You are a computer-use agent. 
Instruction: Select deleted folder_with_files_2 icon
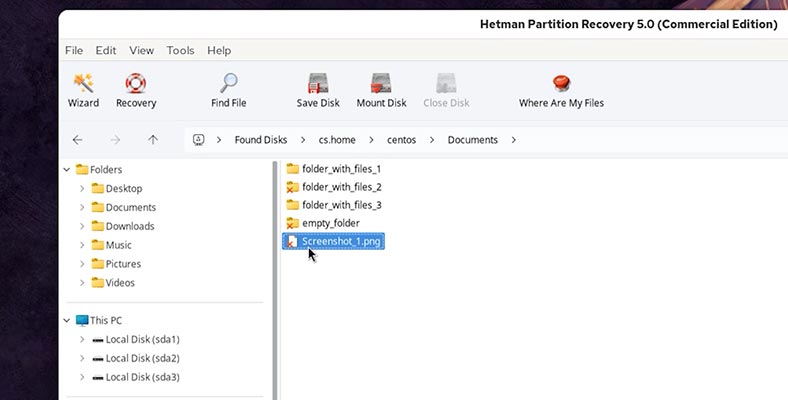(292, 187)
